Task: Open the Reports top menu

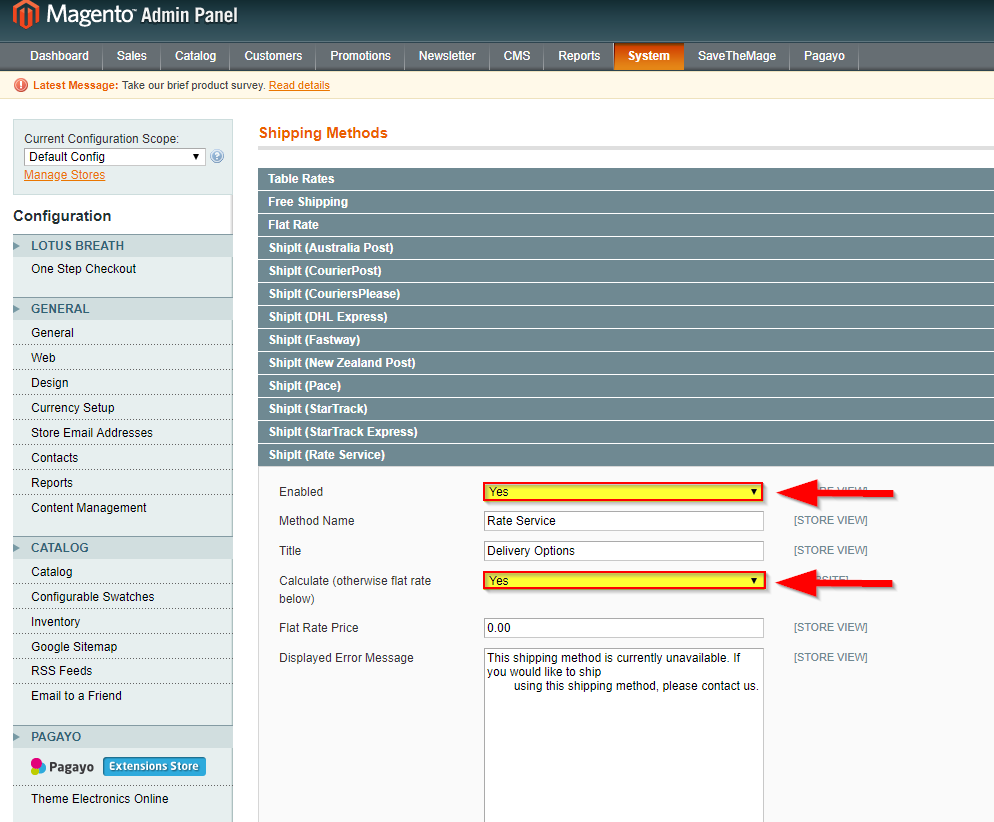Action: (579, 56)
